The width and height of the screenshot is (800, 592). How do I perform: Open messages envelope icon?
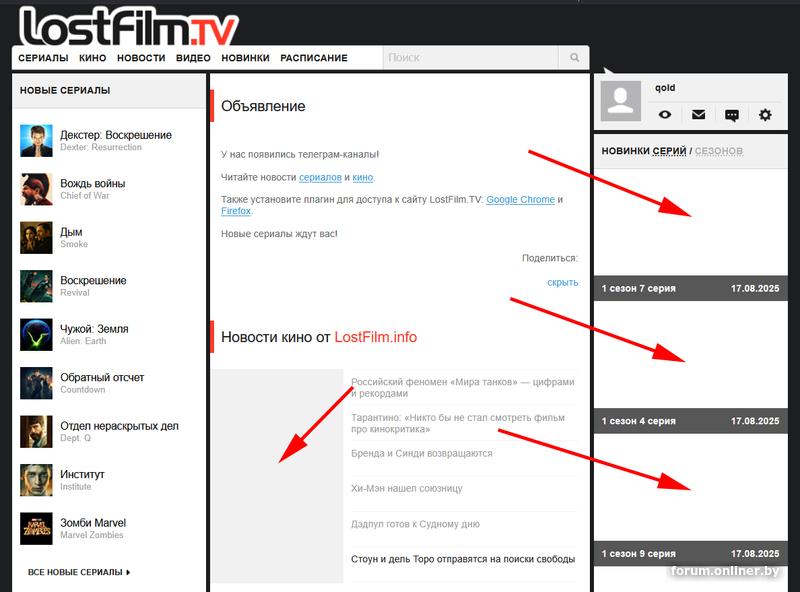tap(698, 115)
